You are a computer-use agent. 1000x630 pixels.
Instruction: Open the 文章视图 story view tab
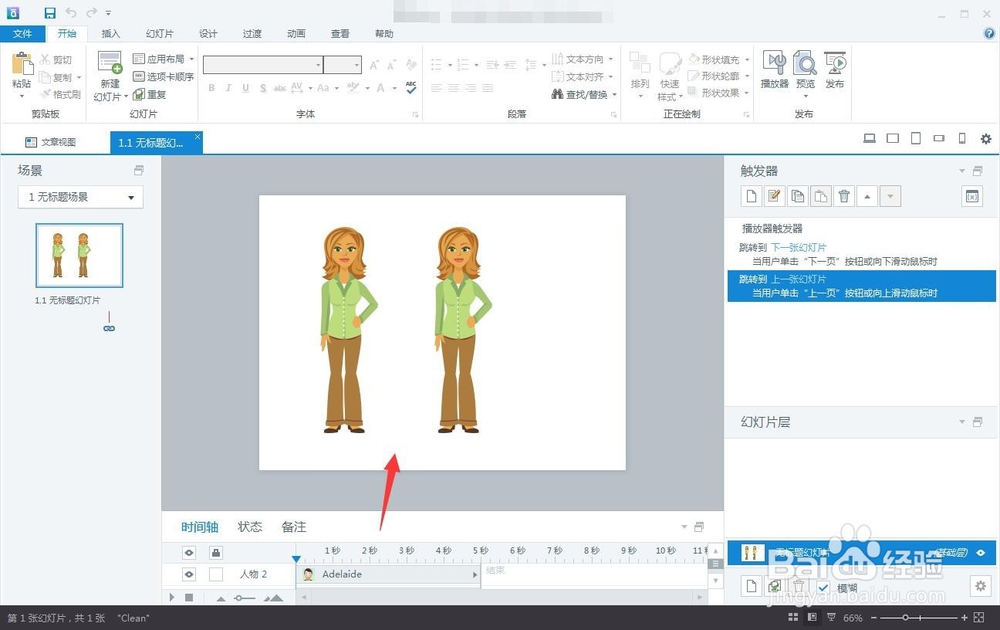coord(51,142)
